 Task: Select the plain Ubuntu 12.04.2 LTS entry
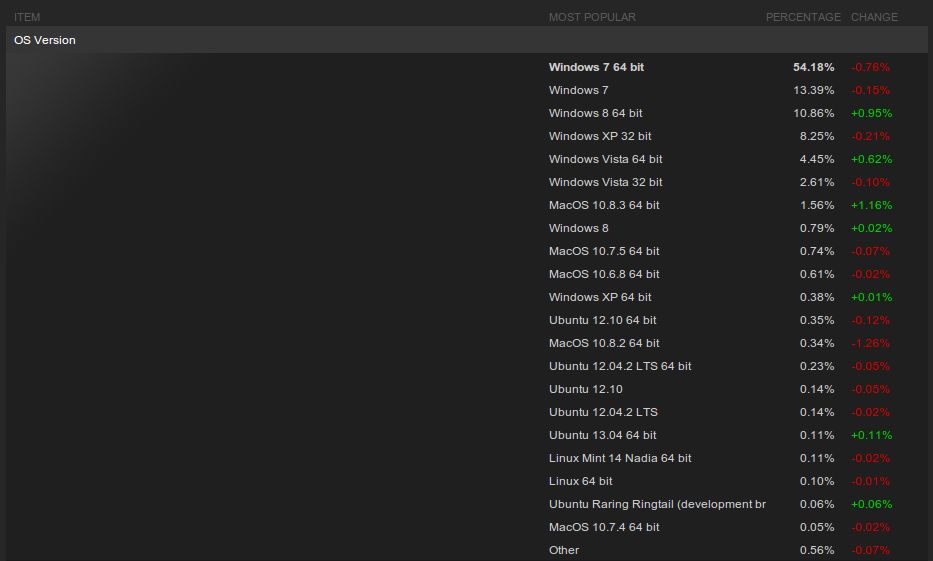pyautogui.click(x=603, y=412)
